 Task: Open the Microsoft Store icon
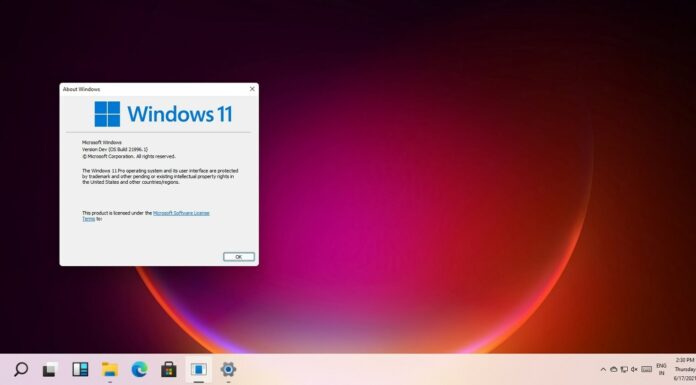coord(169,369)
